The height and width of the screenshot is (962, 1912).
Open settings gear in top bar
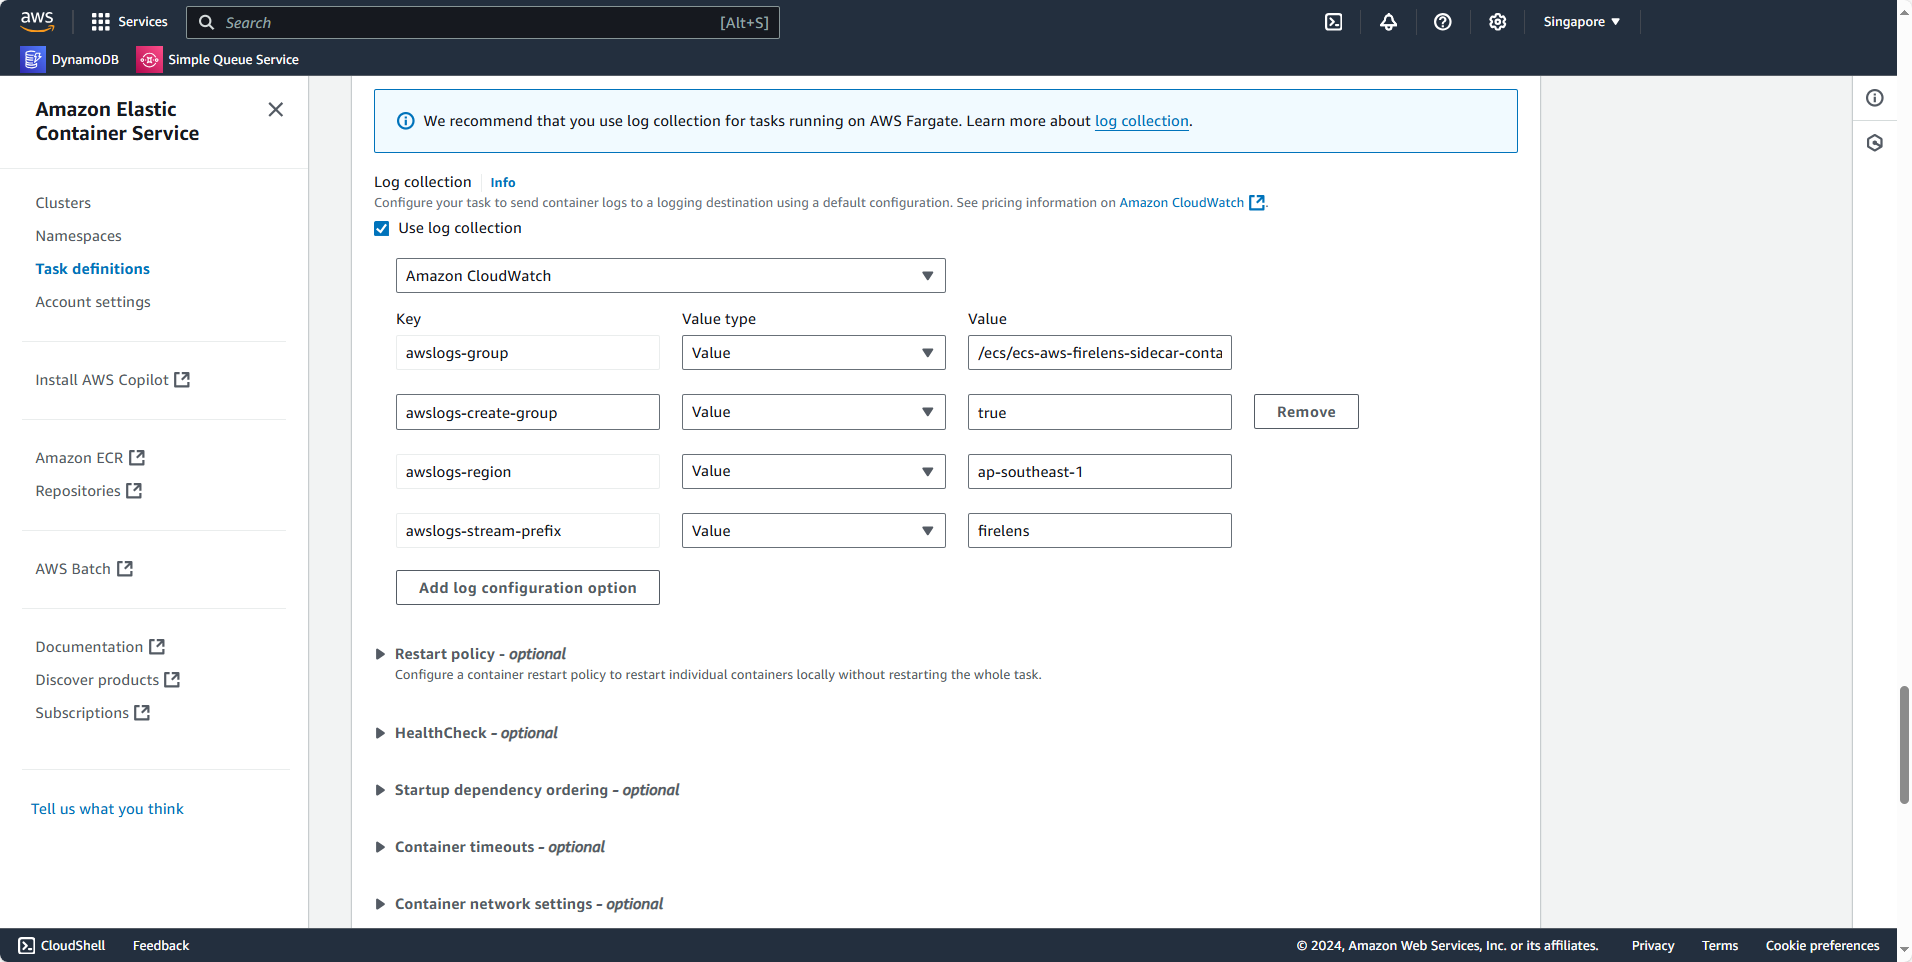[1497, 22]
